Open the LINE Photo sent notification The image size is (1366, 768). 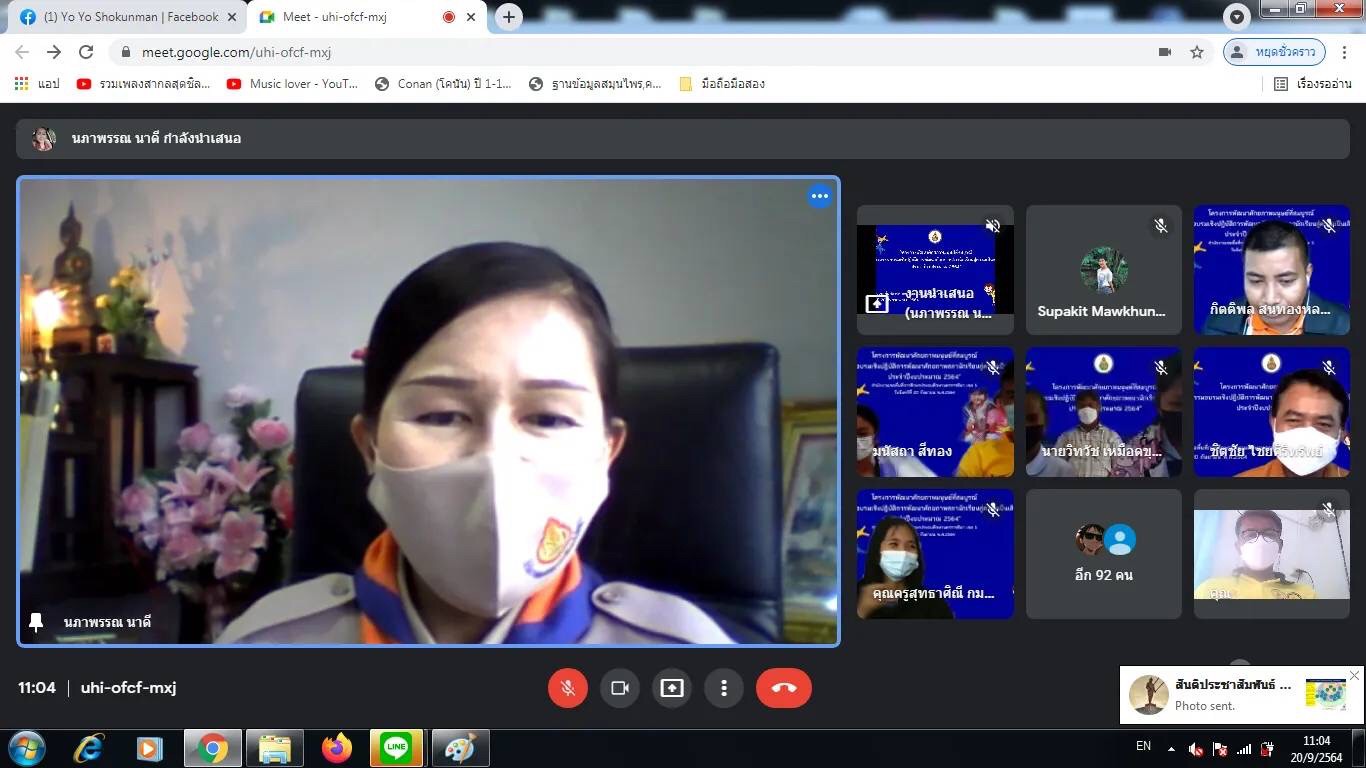[1240, 695]
